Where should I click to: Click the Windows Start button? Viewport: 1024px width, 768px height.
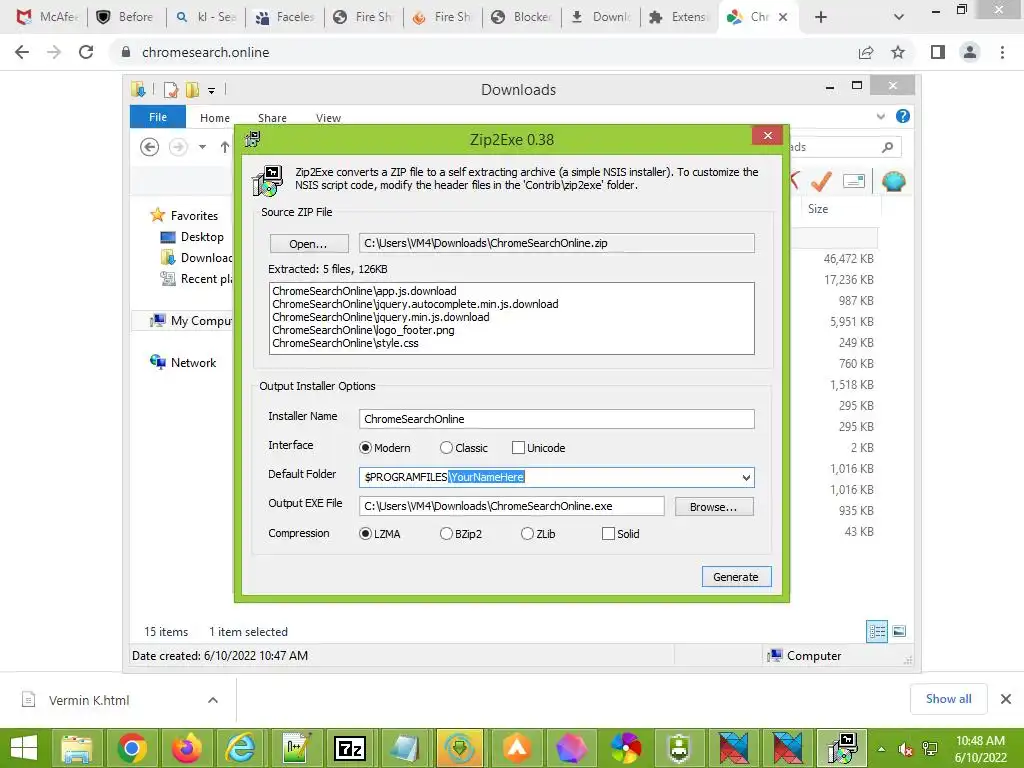pos(24,748)
